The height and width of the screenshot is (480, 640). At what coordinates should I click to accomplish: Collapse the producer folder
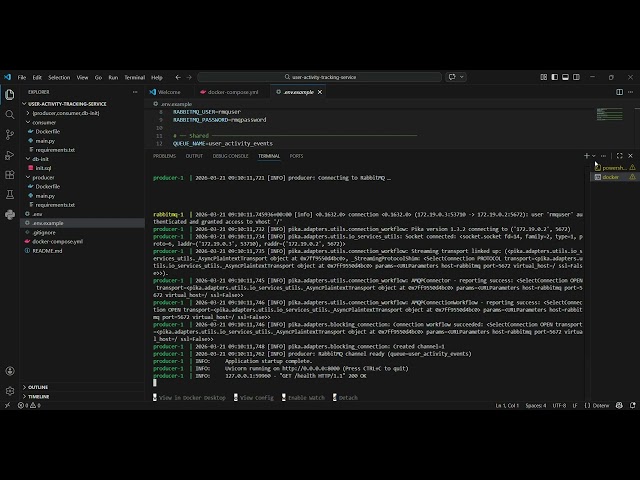click(82, 178)
